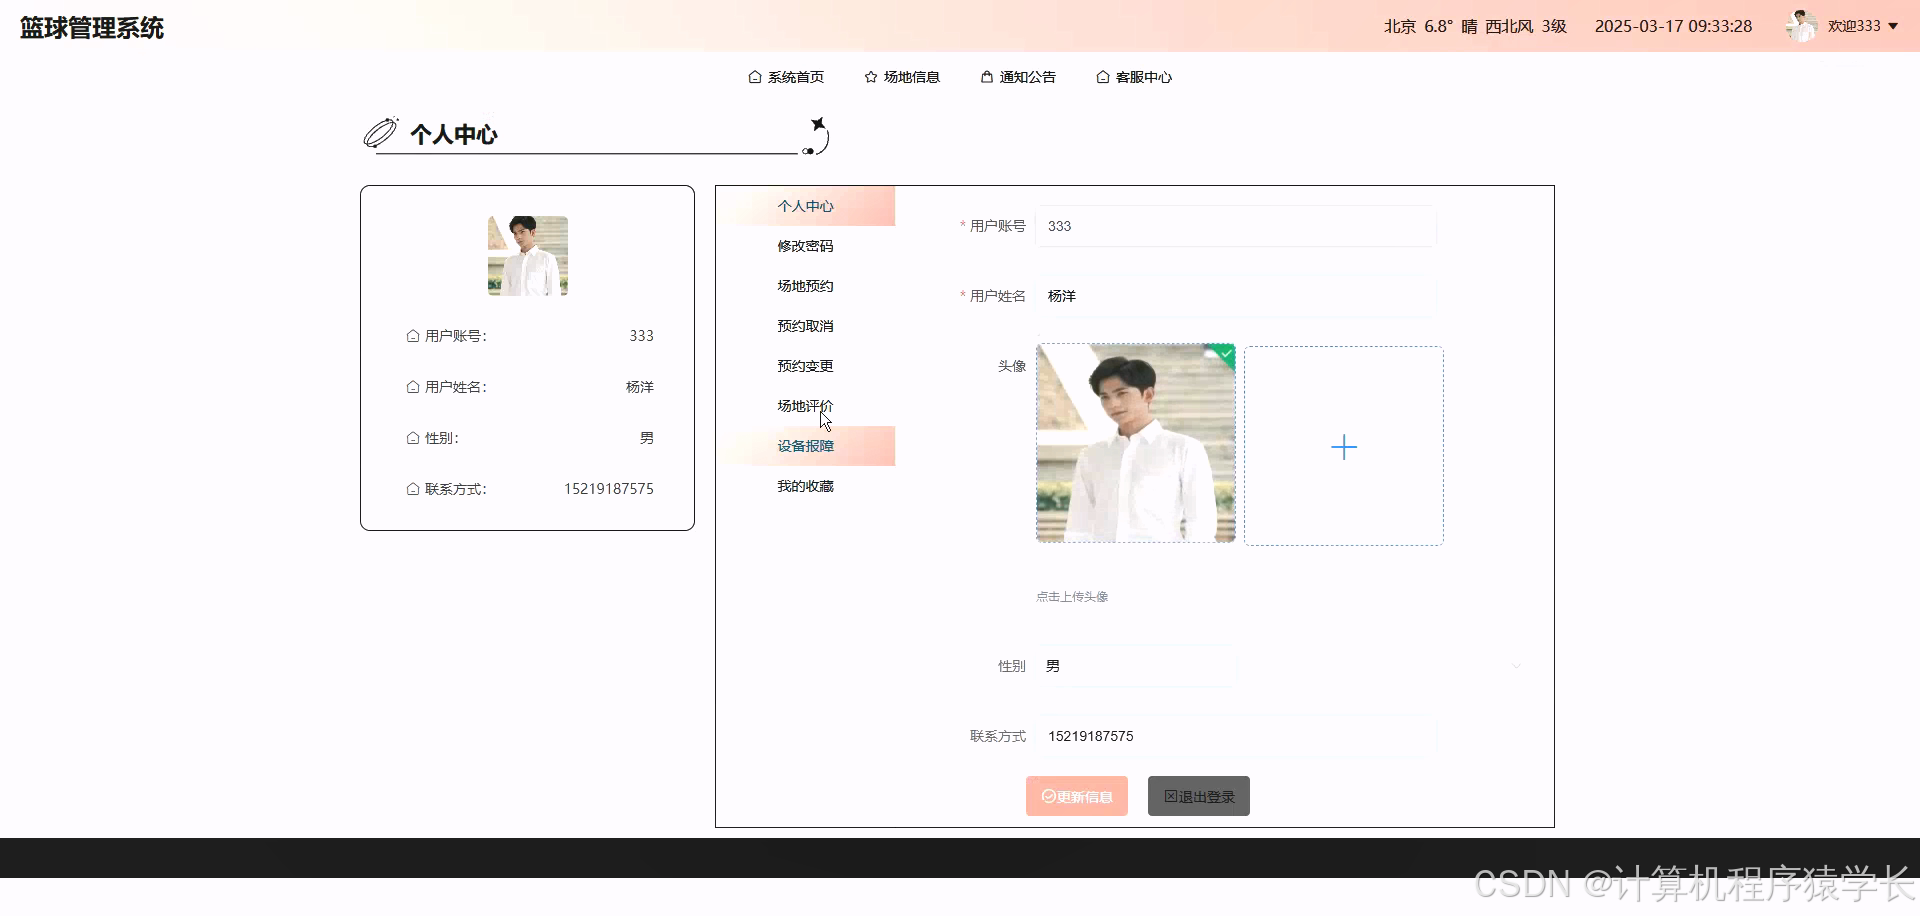This screenshot has height=916, width=1920.
Task: Click the 退出登录 button
Action: [x=1198, y=795]
